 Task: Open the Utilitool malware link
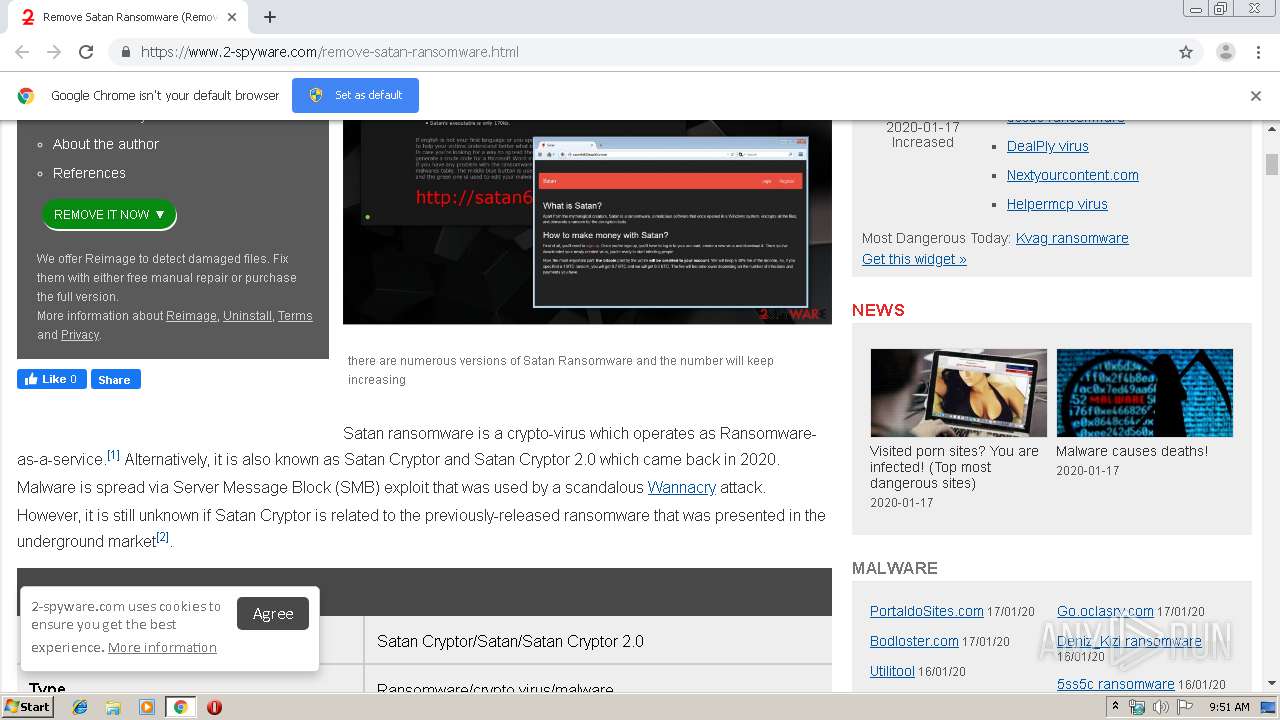coord(892,671)
